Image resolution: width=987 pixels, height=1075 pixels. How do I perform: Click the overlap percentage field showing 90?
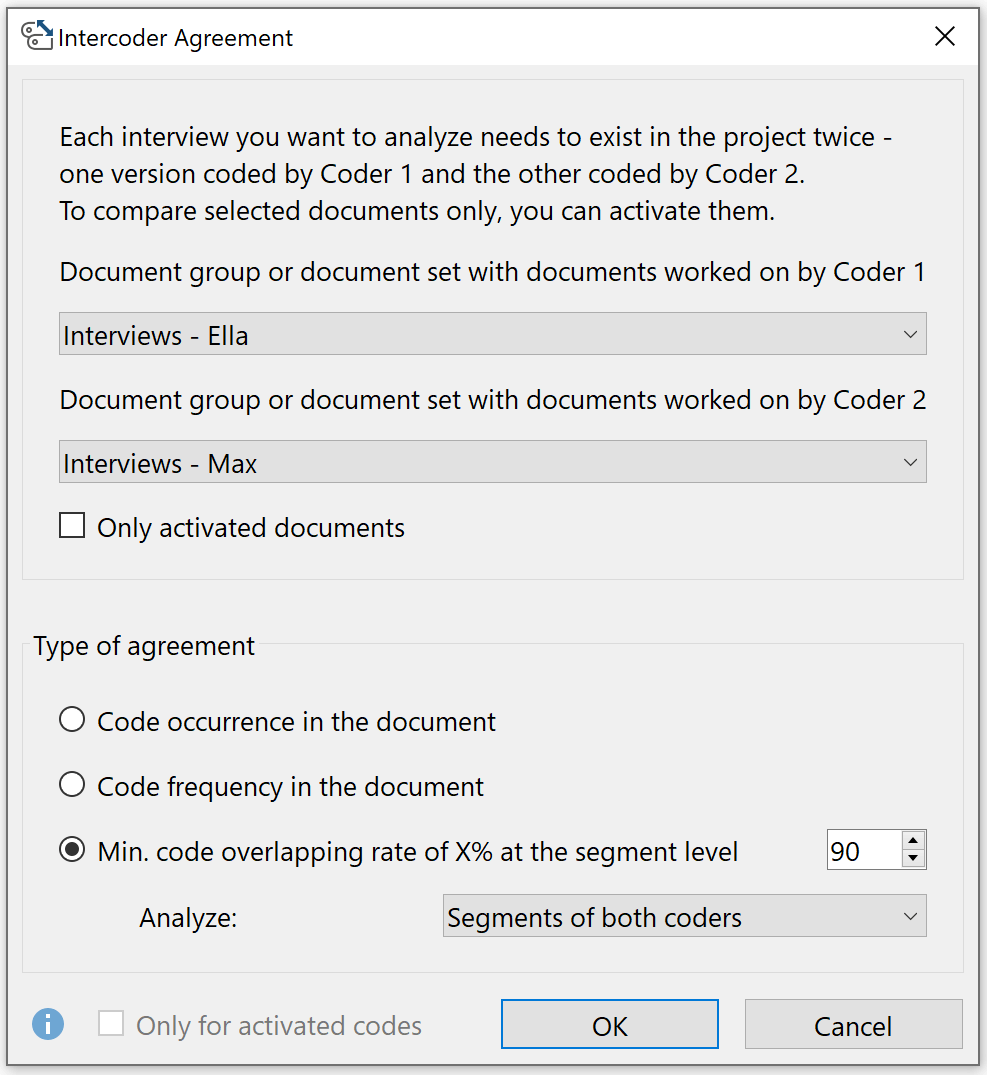click(x=864, y=850)
